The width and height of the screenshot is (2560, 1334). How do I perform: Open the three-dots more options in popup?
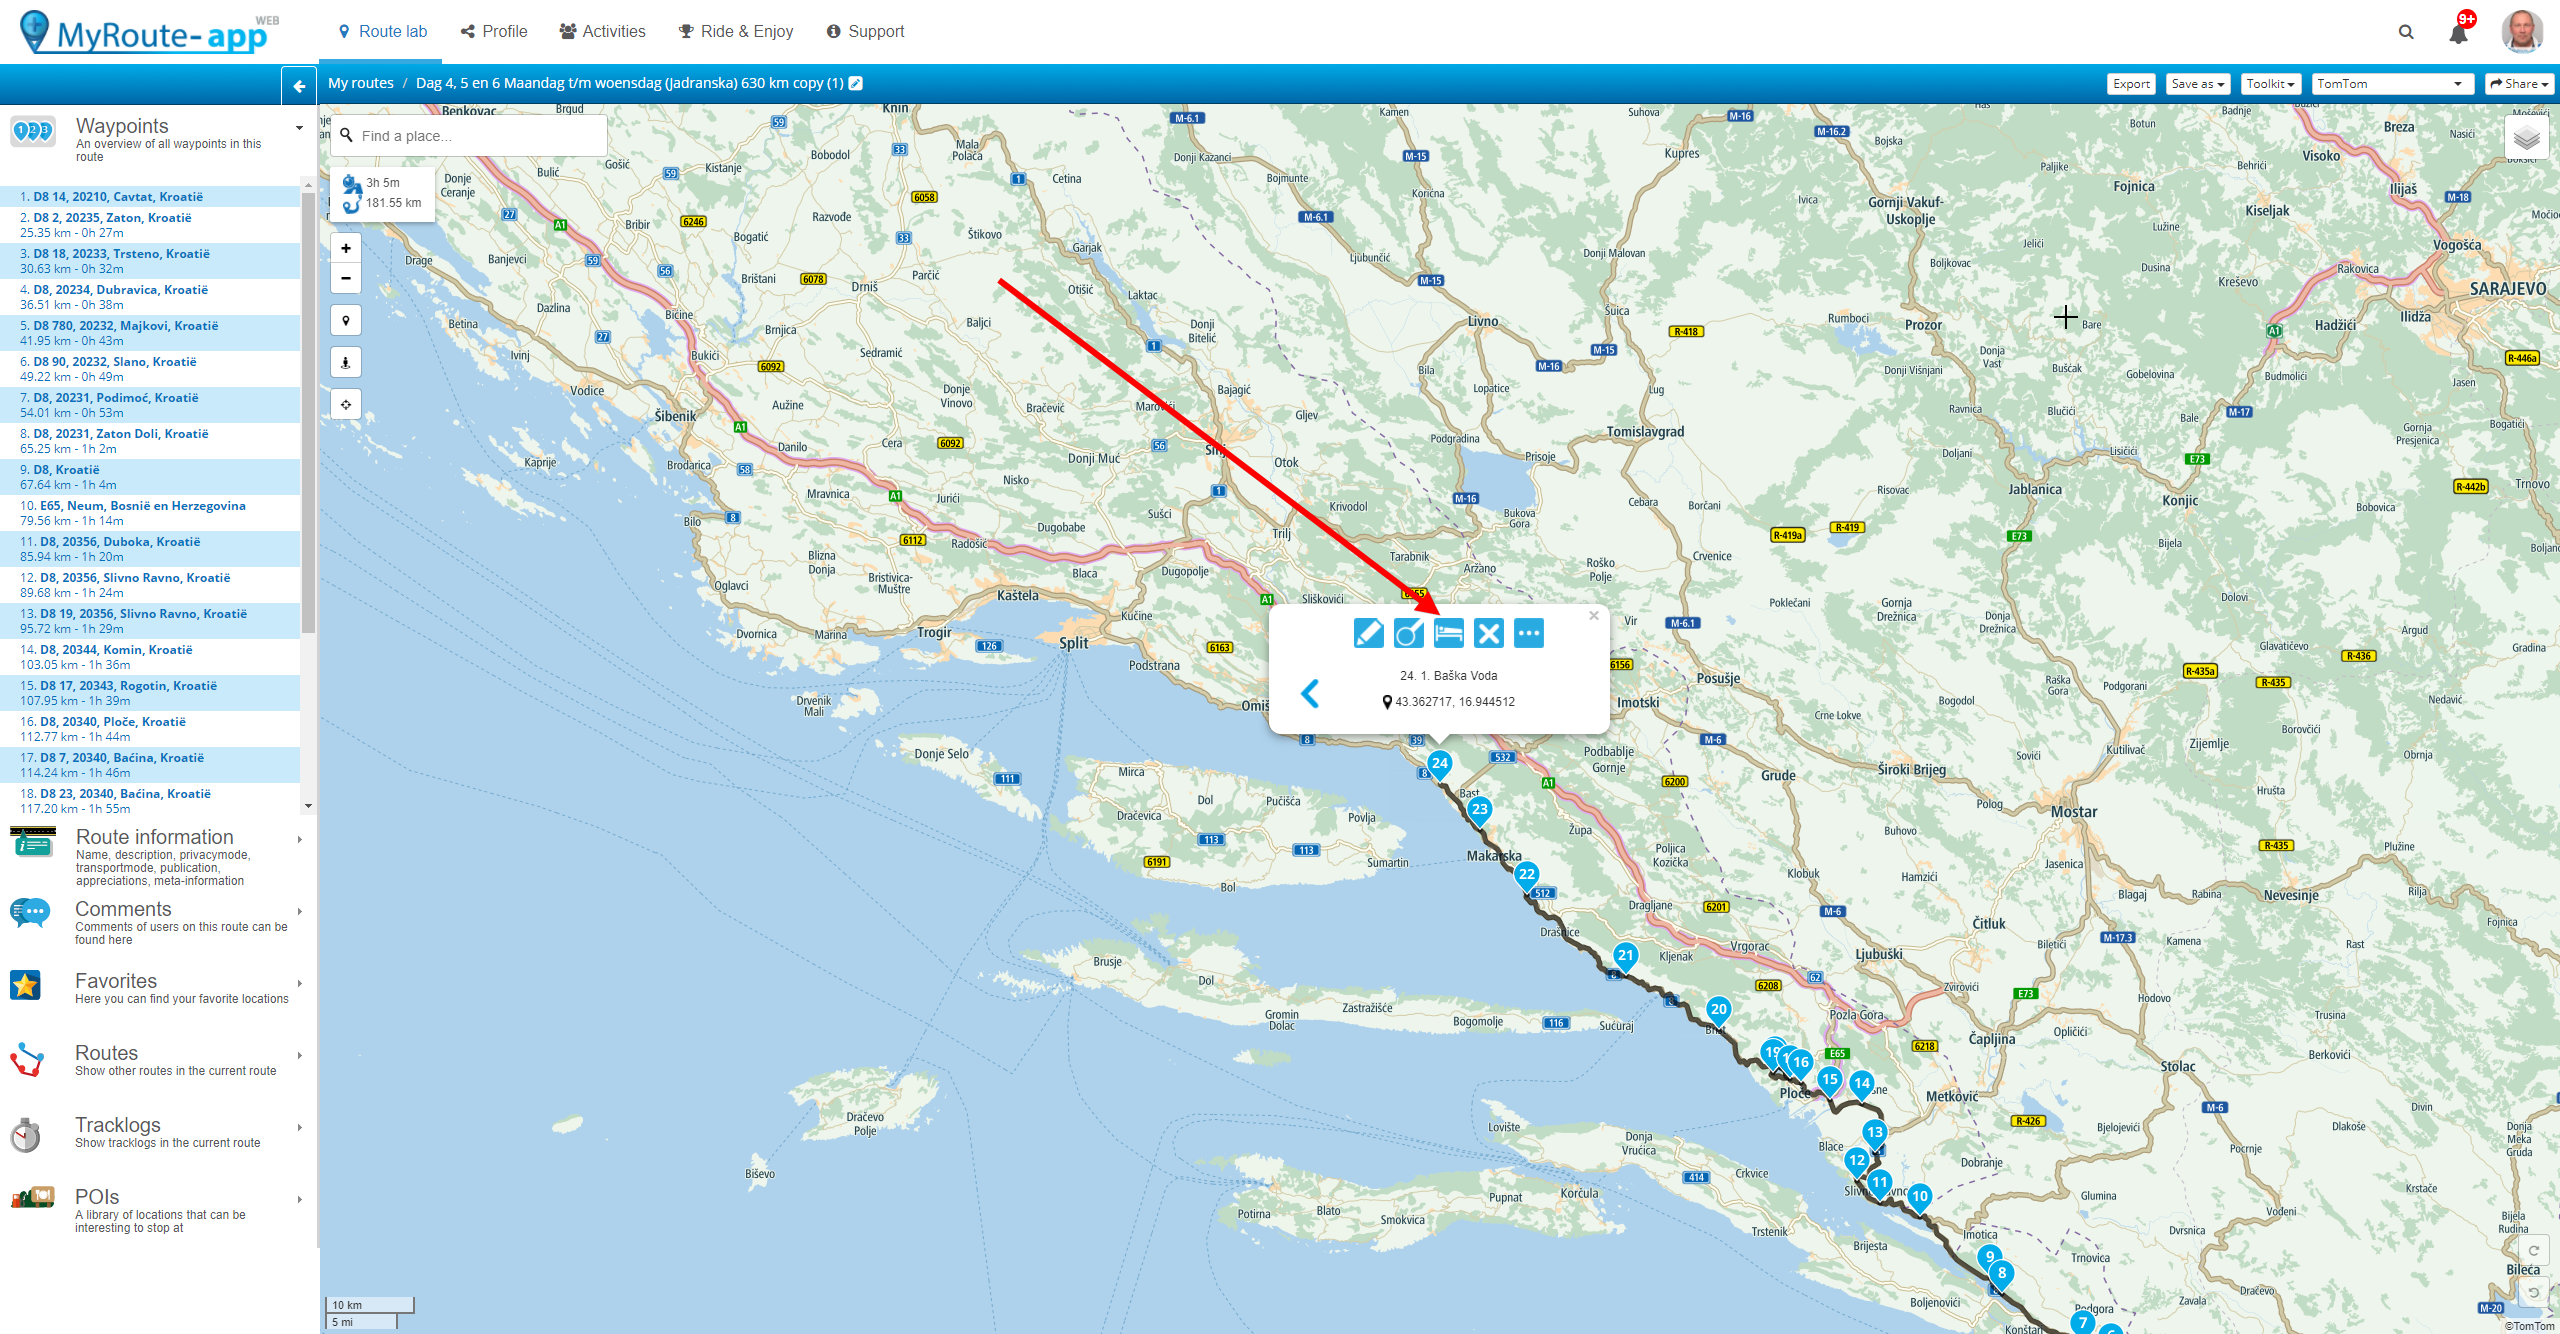coord(1528,633)
